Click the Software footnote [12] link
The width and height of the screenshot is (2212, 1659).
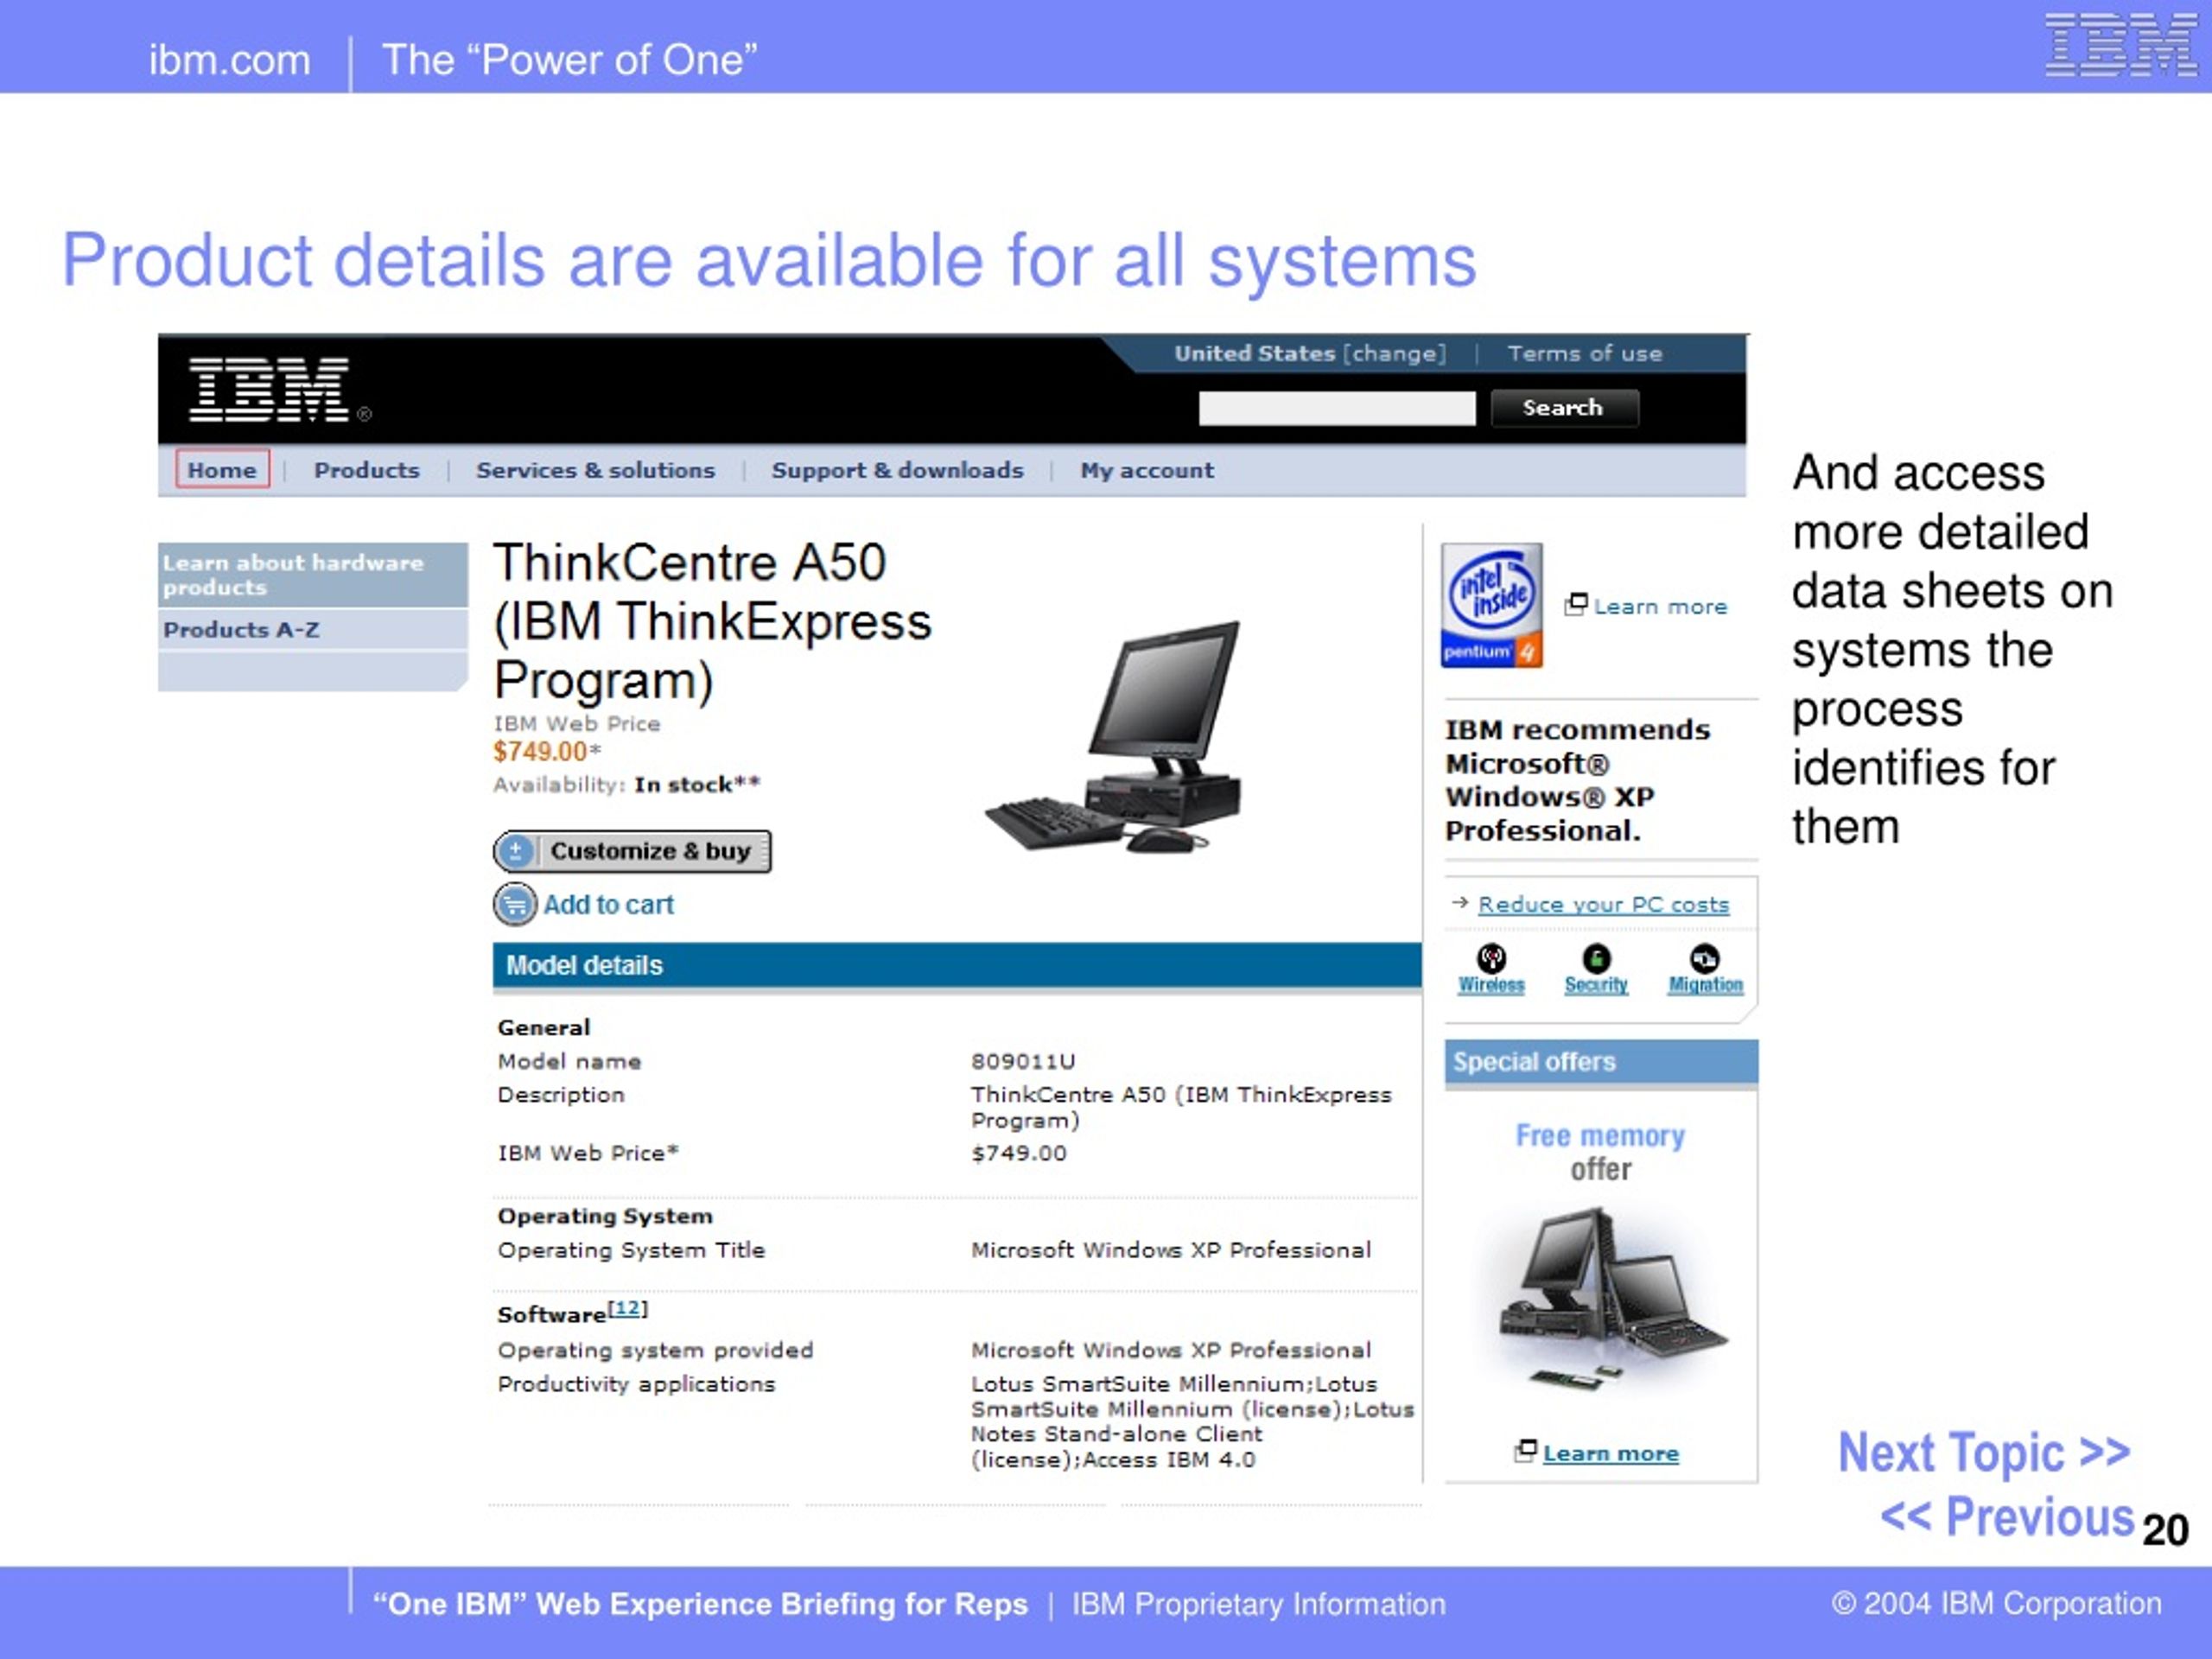[628, 1308]
